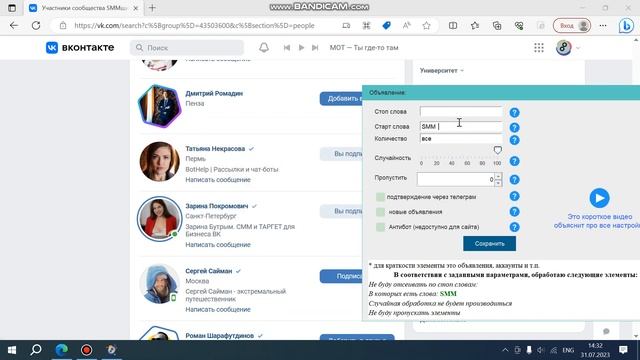640x360 pixels.
Task: Play the short settings explanation video
Action: click(599, 198)
